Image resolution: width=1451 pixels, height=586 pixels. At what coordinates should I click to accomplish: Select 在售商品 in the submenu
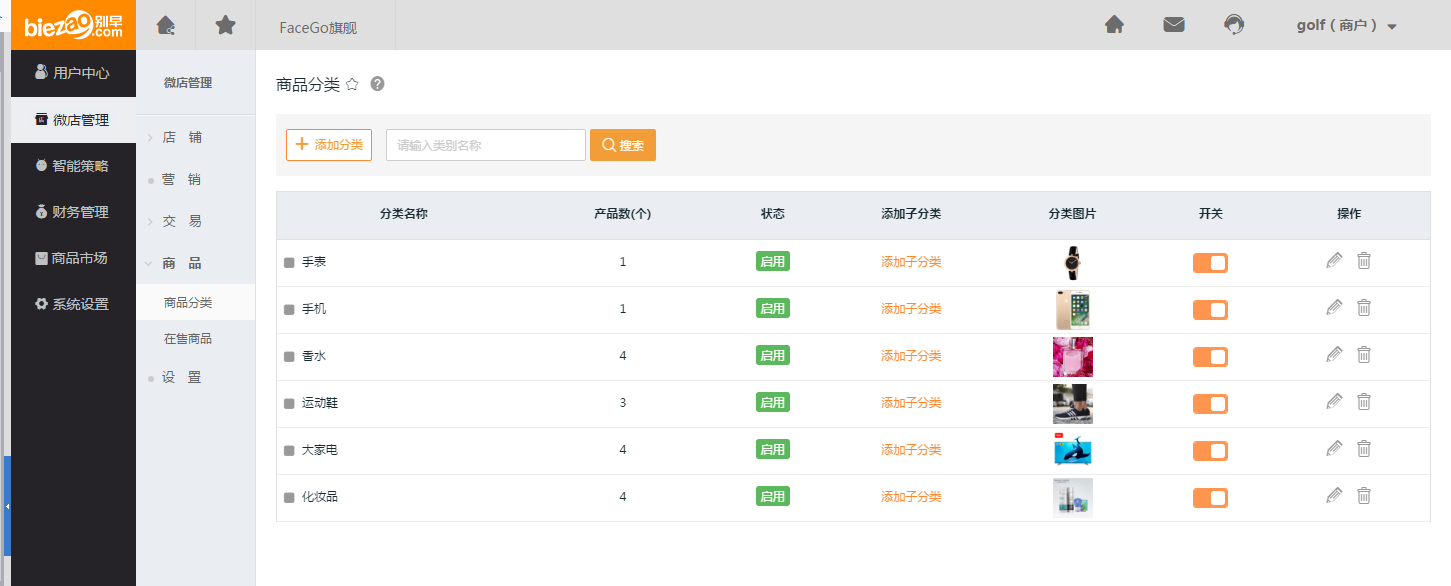point(188,339)
